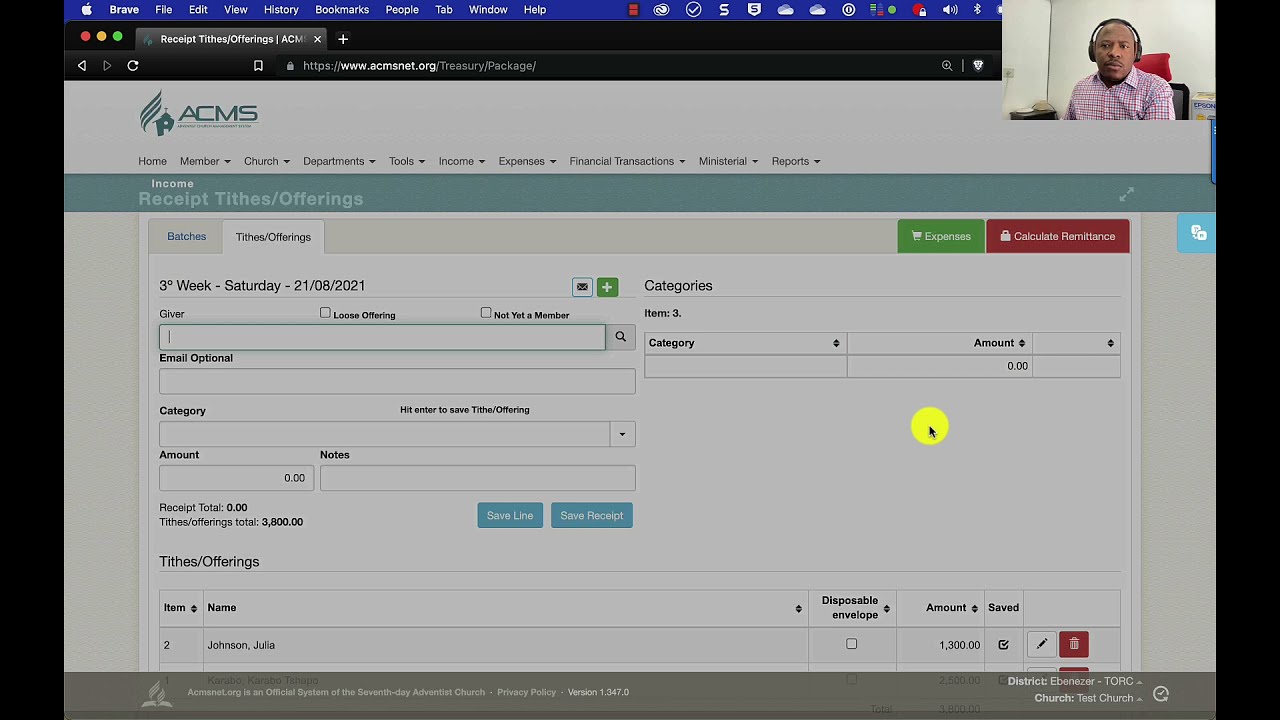The image size is (1280, 720).
Task: Open the File menu in the menu bar
Action: pos(163,10)
